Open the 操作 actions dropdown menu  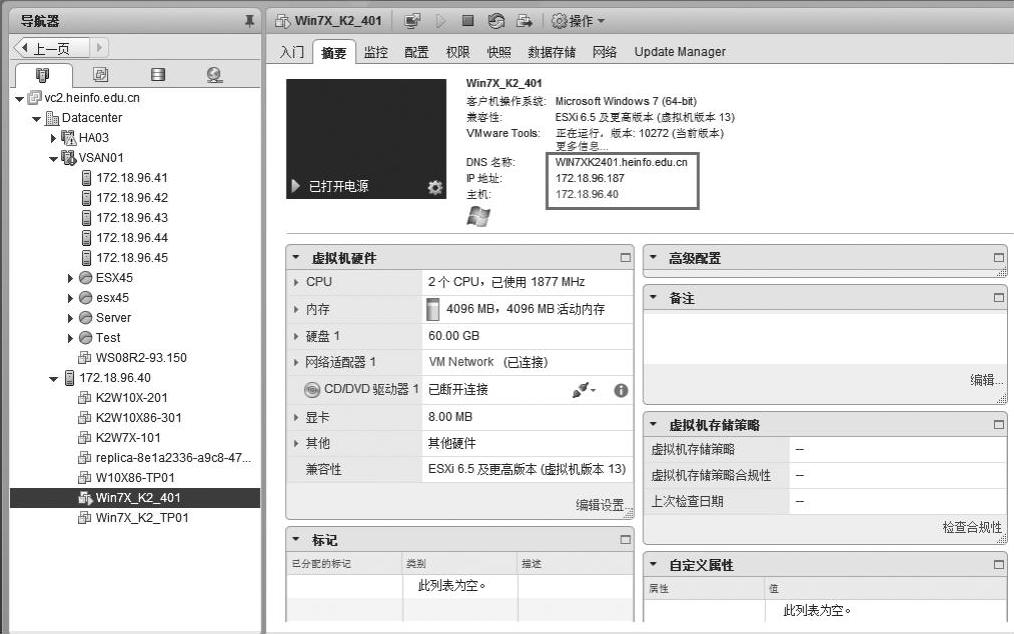pos(579,21)
